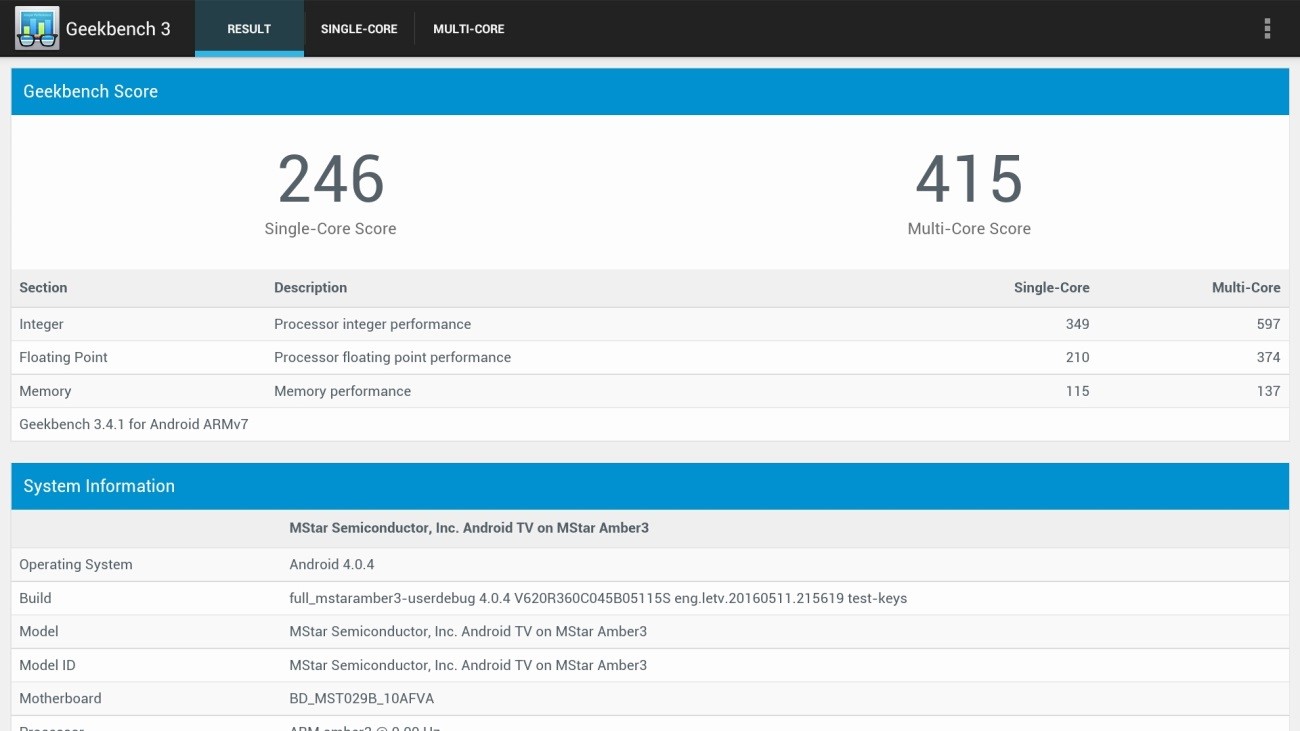Viewport: 1300px width, 731px height.
Task: Click the Geekbench 3 app icon
Action: coord(37,28)
